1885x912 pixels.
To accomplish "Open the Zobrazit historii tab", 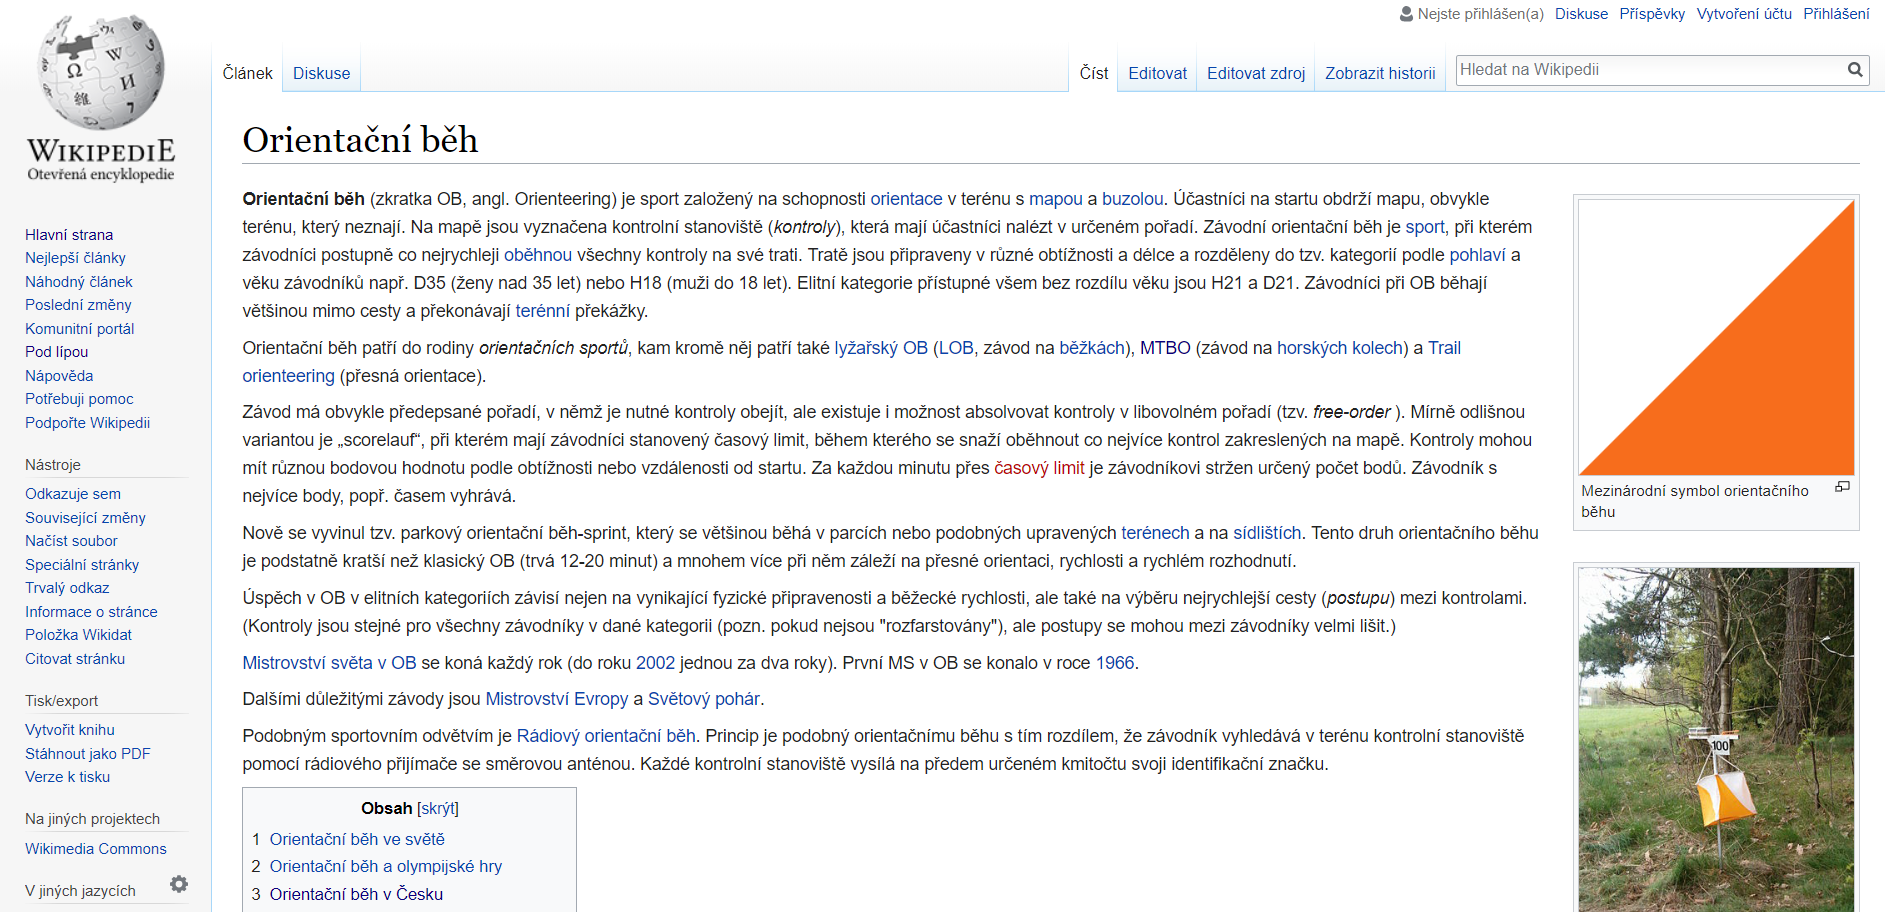I will point(1380,73).
